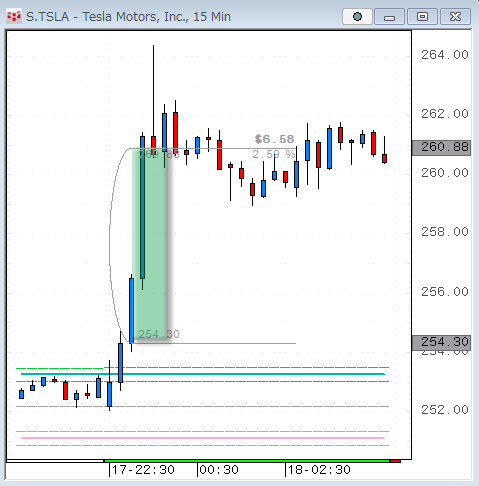Click the red chart icon beside S.TSLA title

pyautogui.click(x=14, y=16)
